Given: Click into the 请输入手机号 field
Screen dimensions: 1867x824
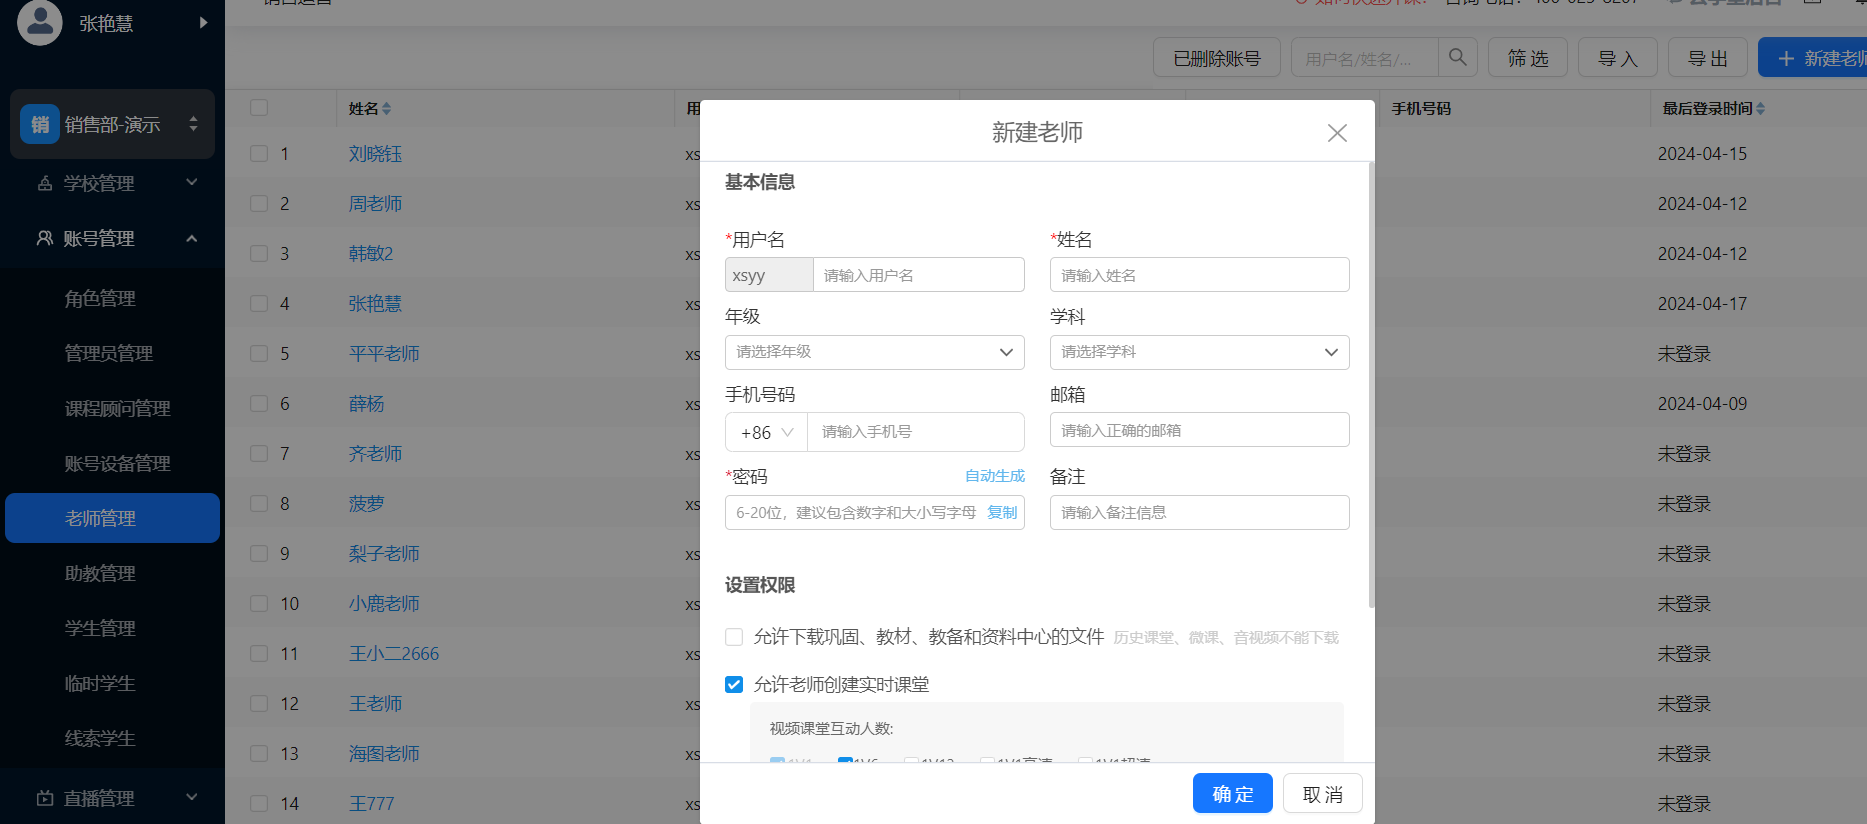Looking at the screenshot, I should pos(915,432).
